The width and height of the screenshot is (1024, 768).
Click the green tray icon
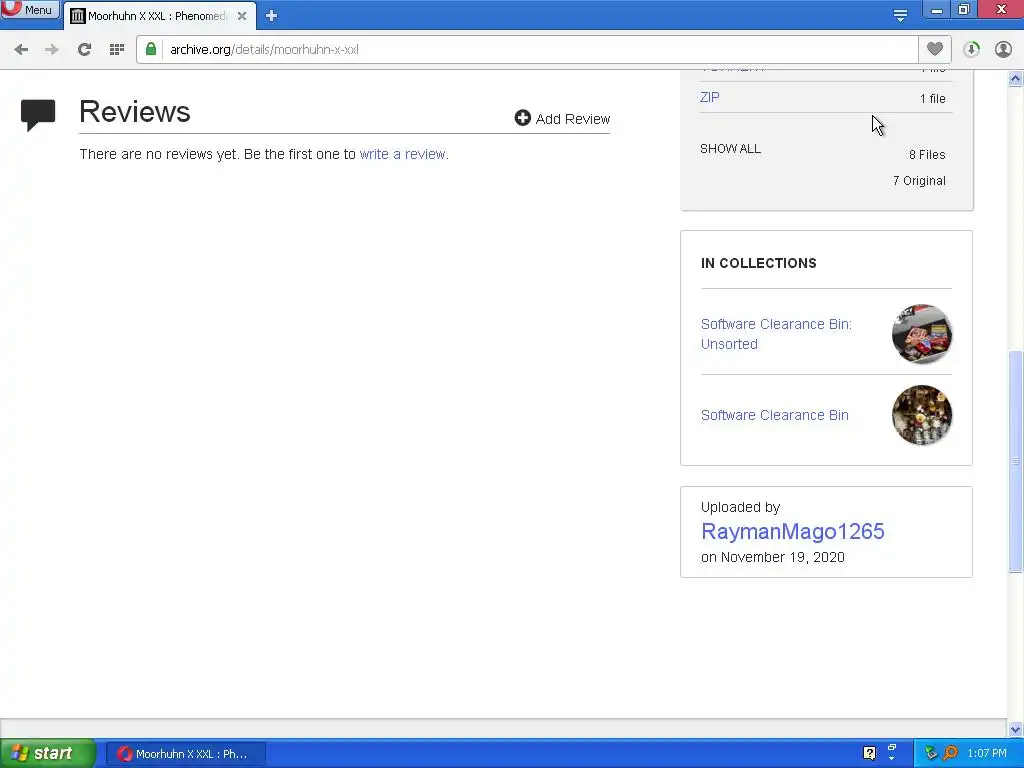[x=931, y=753]
